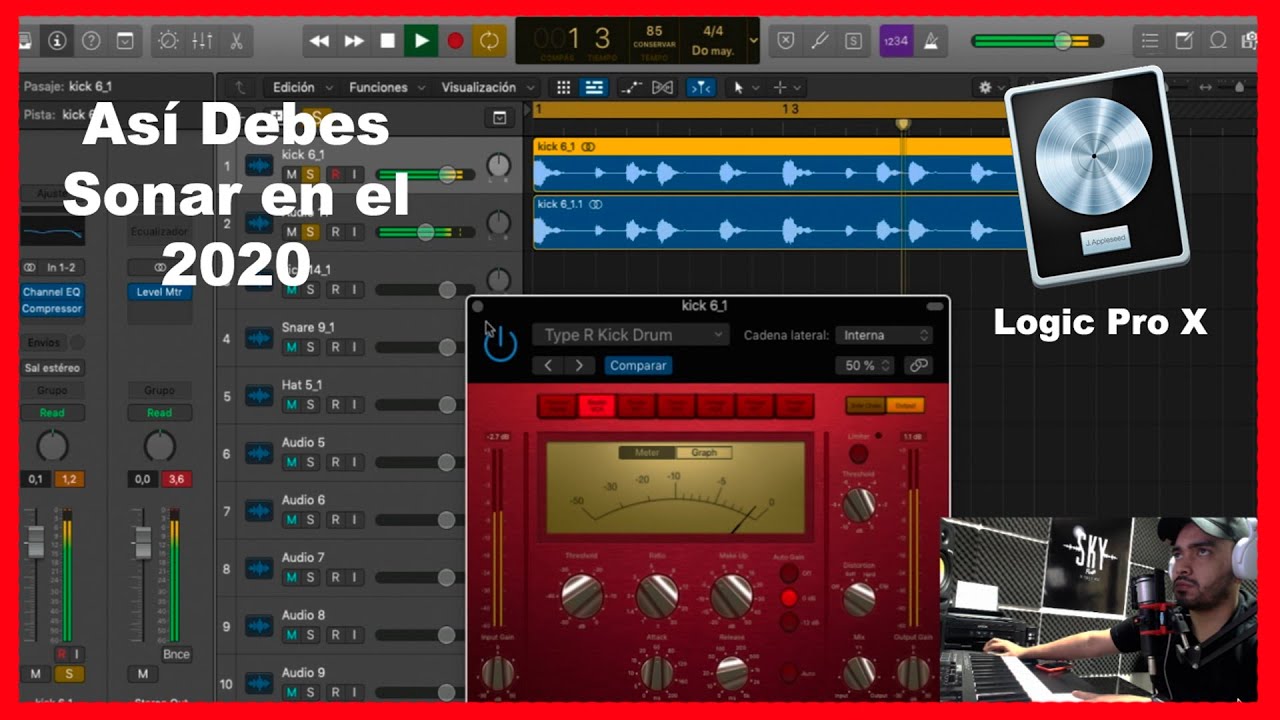Open the Funciones menu
Screen dimensions: 1280x720
click(x=385, y=87)
